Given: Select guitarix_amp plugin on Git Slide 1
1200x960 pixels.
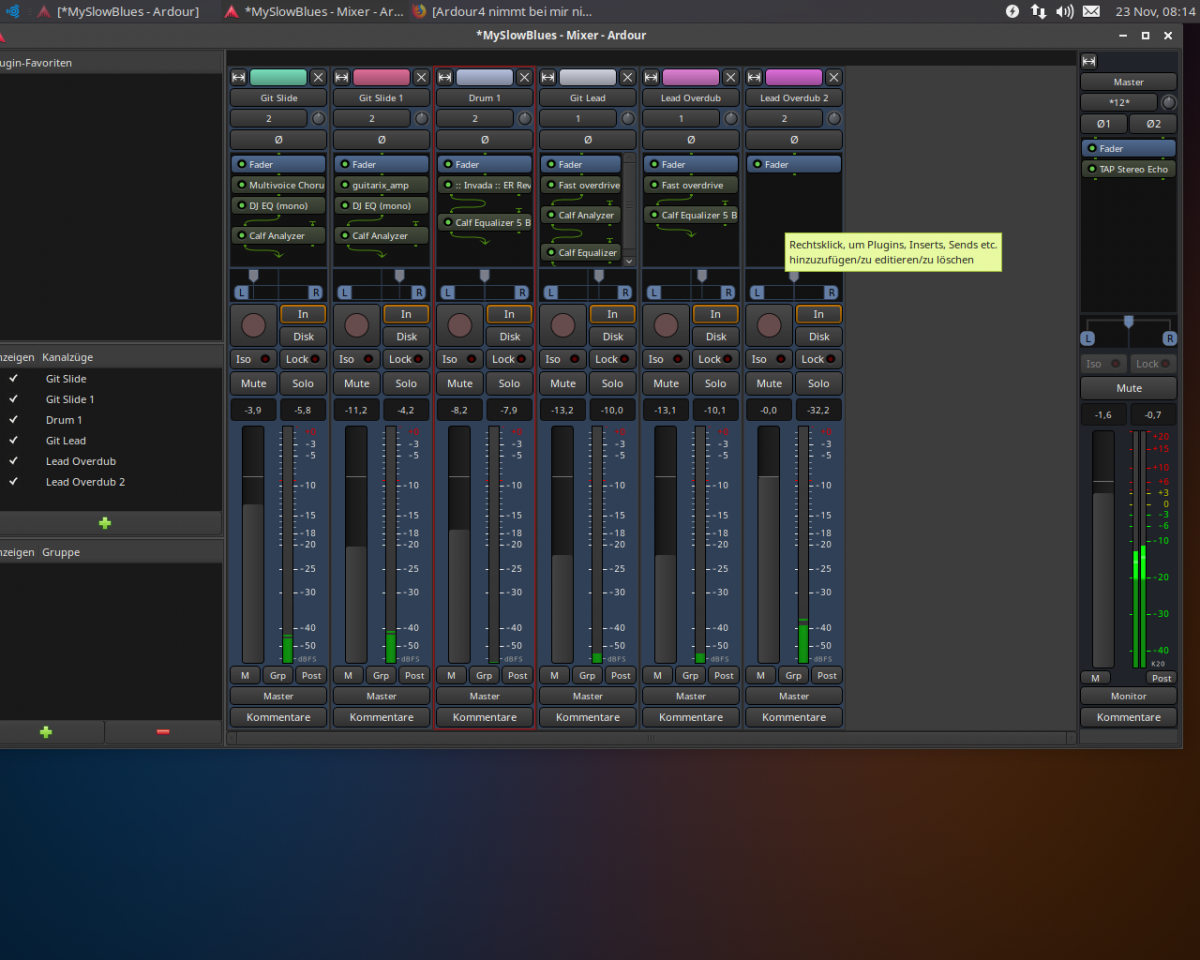Looking at the screenshot, I should (381, 185).
